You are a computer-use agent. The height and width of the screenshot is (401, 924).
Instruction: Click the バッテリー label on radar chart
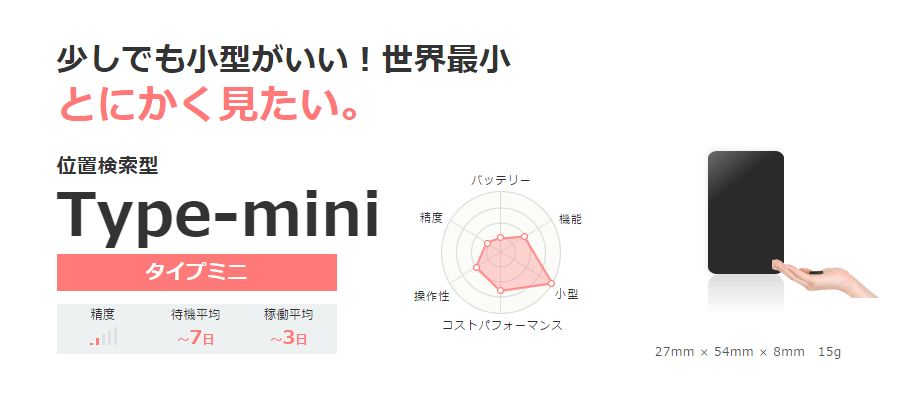(x=500, y=180)
